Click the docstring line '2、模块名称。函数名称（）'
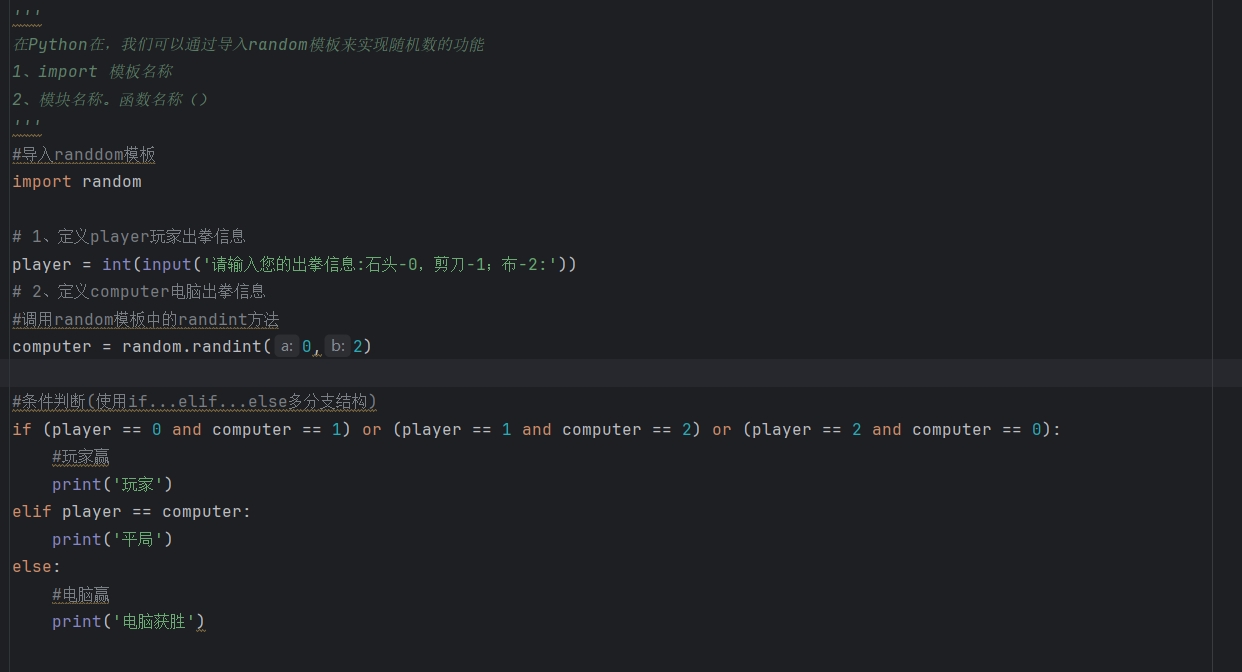This screenshot has height=672, width=1242. pos(110,99)
